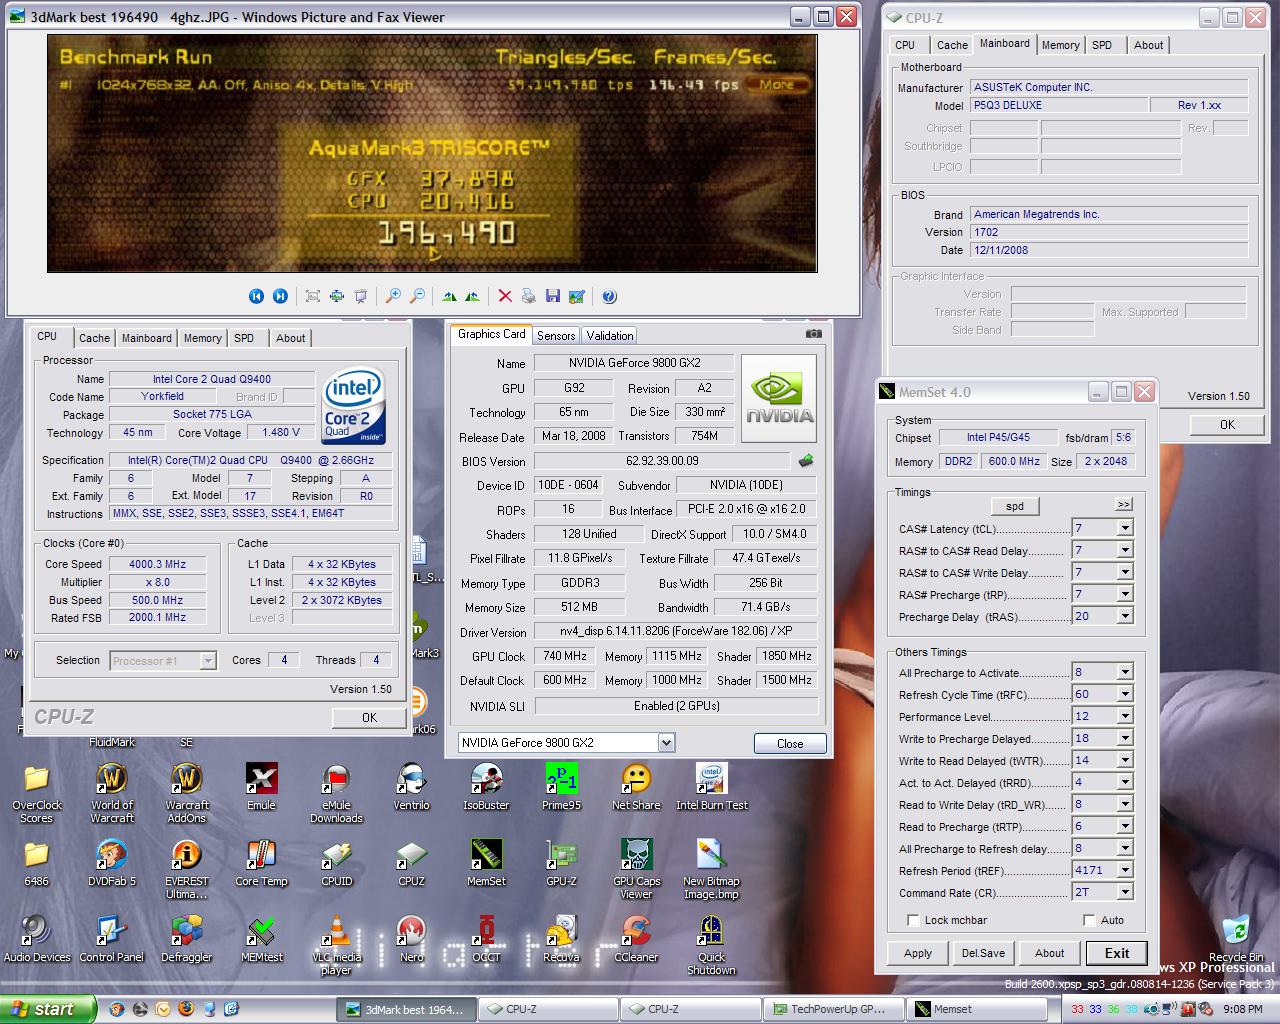Switch to Memset taskbar button

point(977,1009)
